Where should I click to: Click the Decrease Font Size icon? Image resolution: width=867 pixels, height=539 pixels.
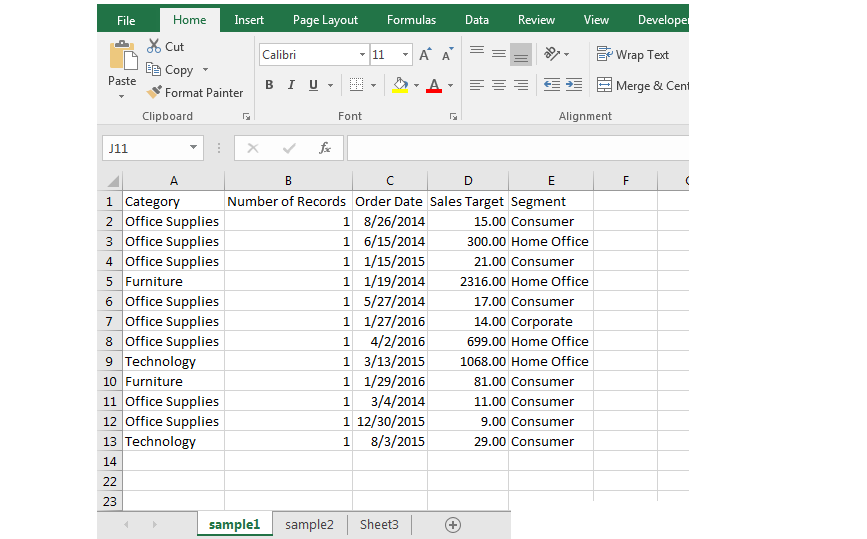pyautogui.click(x=447, y=54)
